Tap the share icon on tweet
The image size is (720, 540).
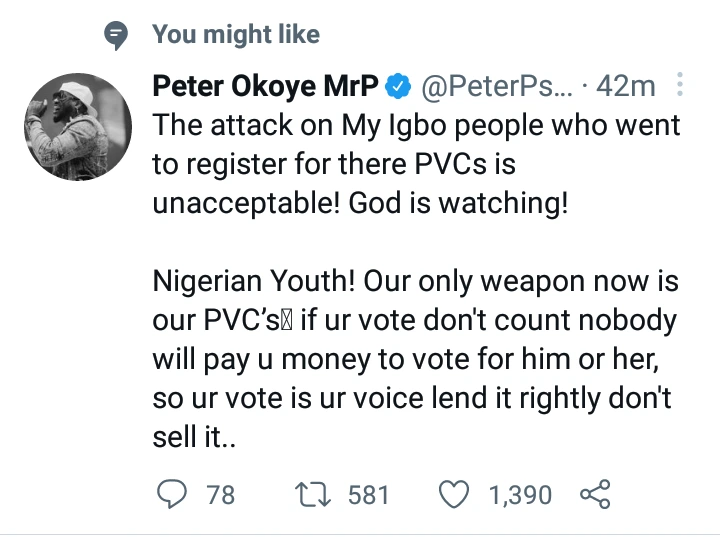[594, 494]
